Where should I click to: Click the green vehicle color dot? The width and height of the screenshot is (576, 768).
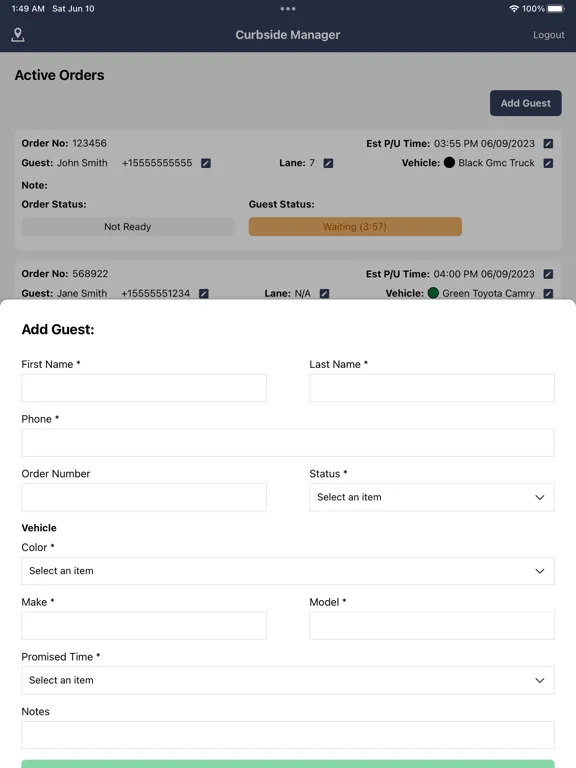[433, 293]
